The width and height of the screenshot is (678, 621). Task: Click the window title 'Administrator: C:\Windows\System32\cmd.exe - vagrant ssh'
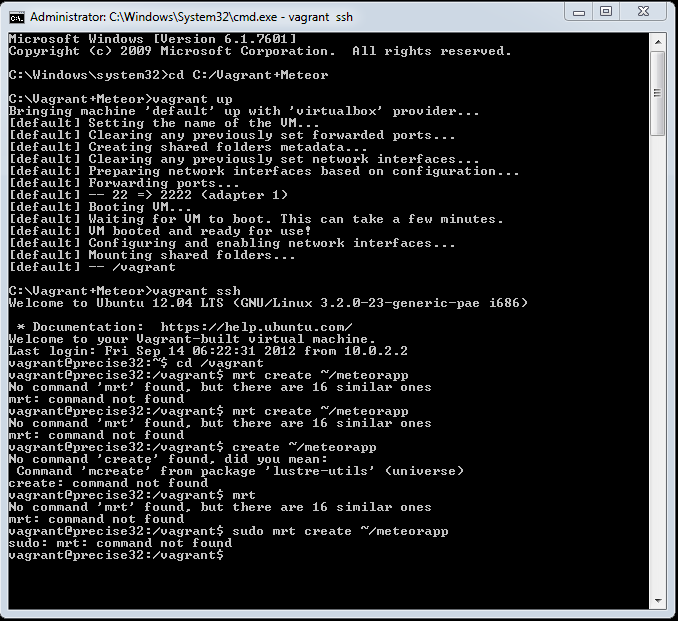[x=191, y=17]
